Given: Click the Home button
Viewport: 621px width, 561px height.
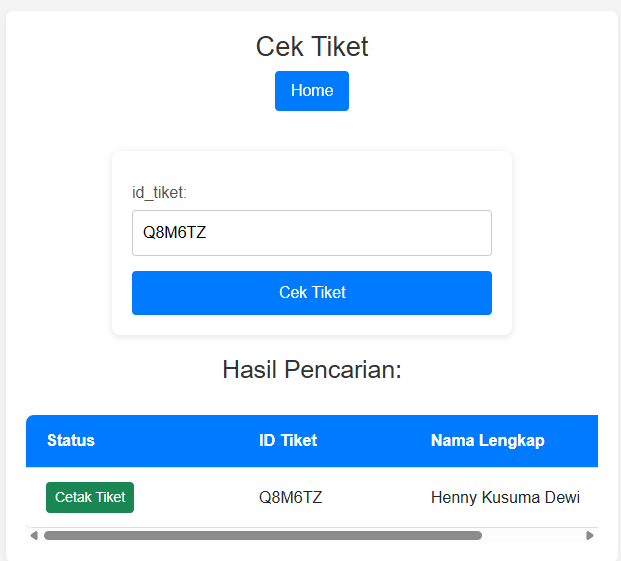Looking at the screenshot, I should click(312, 91).
